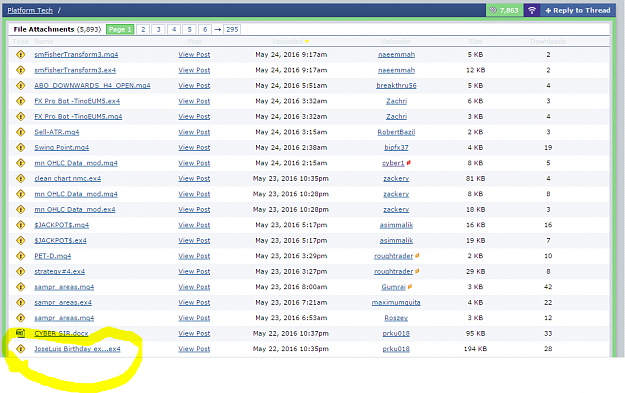Click upload date May 22, 2016 10:37pm
This screenshot has width=625, height=393.
pyautogui.click(x=291, y=334)
